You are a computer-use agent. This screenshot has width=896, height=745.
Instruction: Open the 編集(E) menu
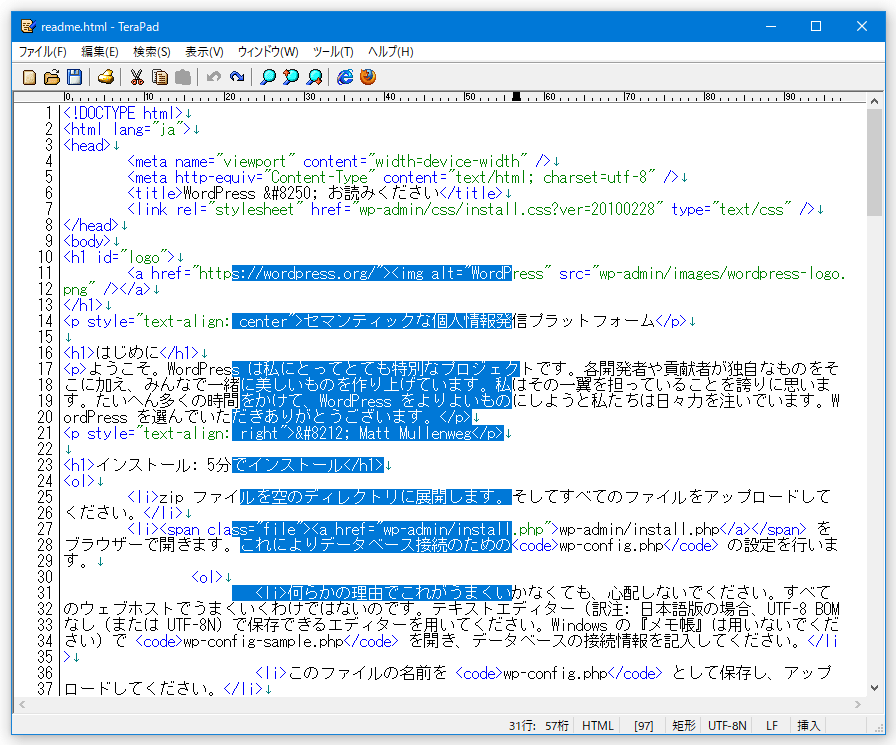tap(99, 52)
